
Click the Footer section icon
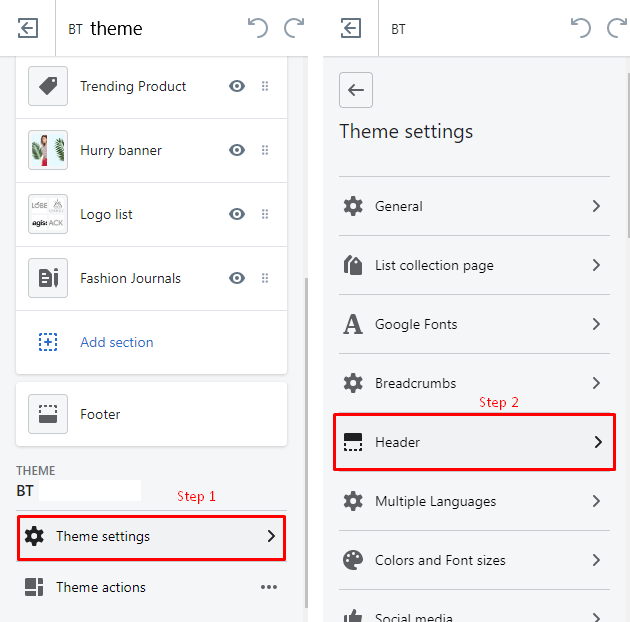tap(48, 414)
